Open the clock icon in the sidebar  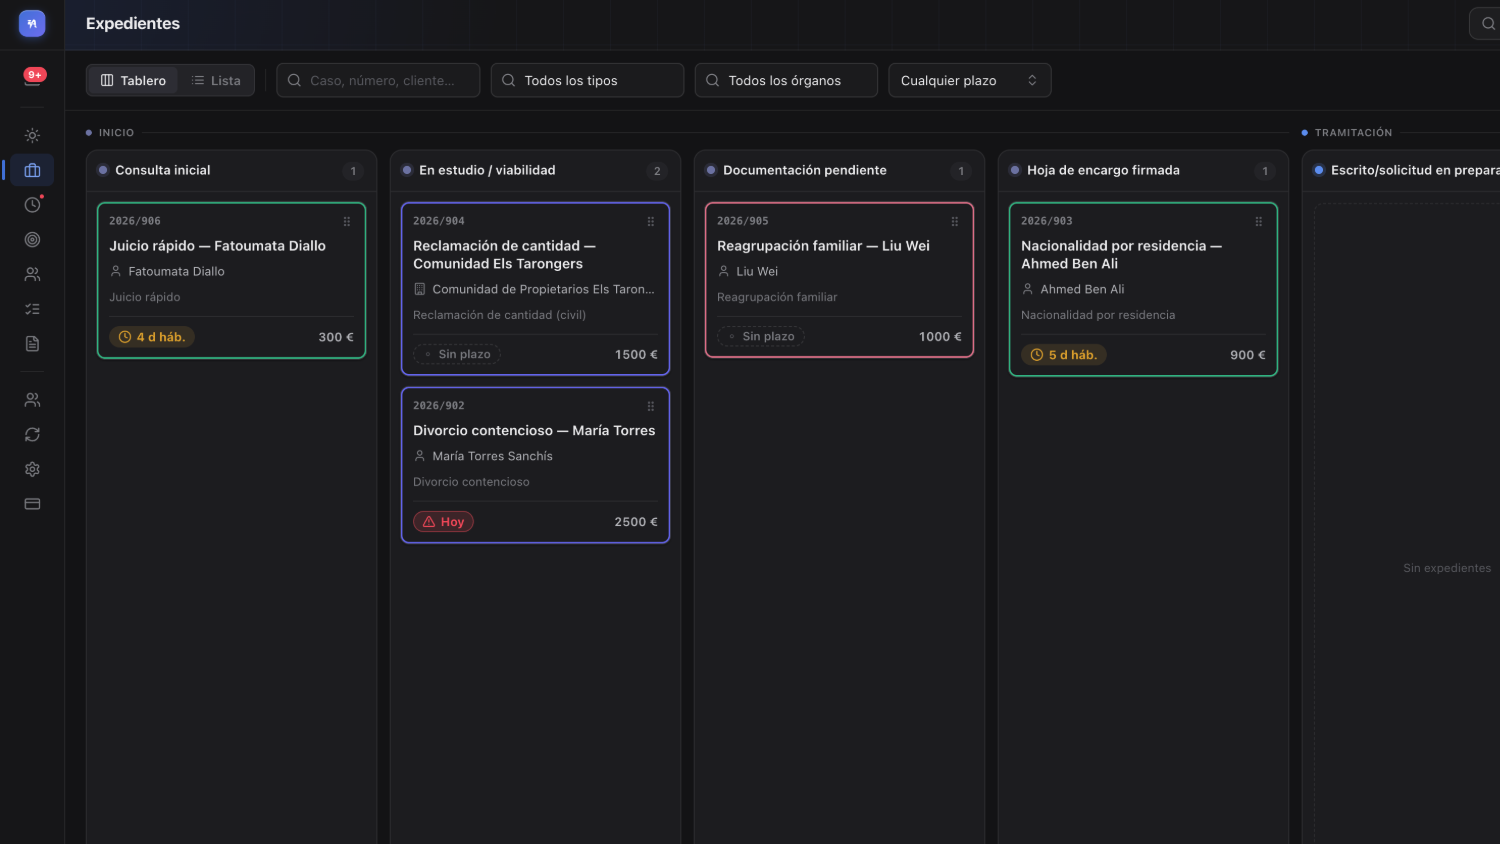32,204
